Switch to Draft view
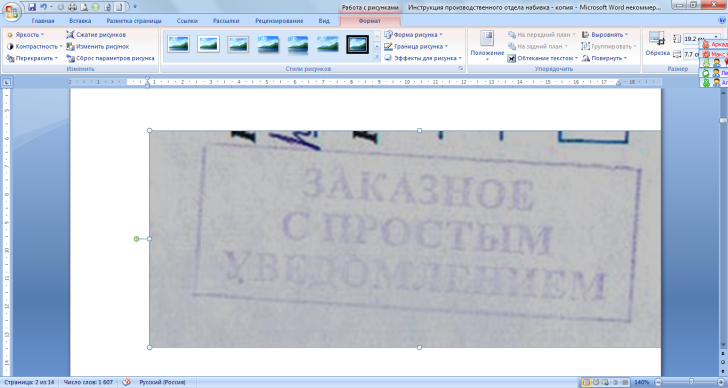Screen dimensions: 728x388 [625, 382]
